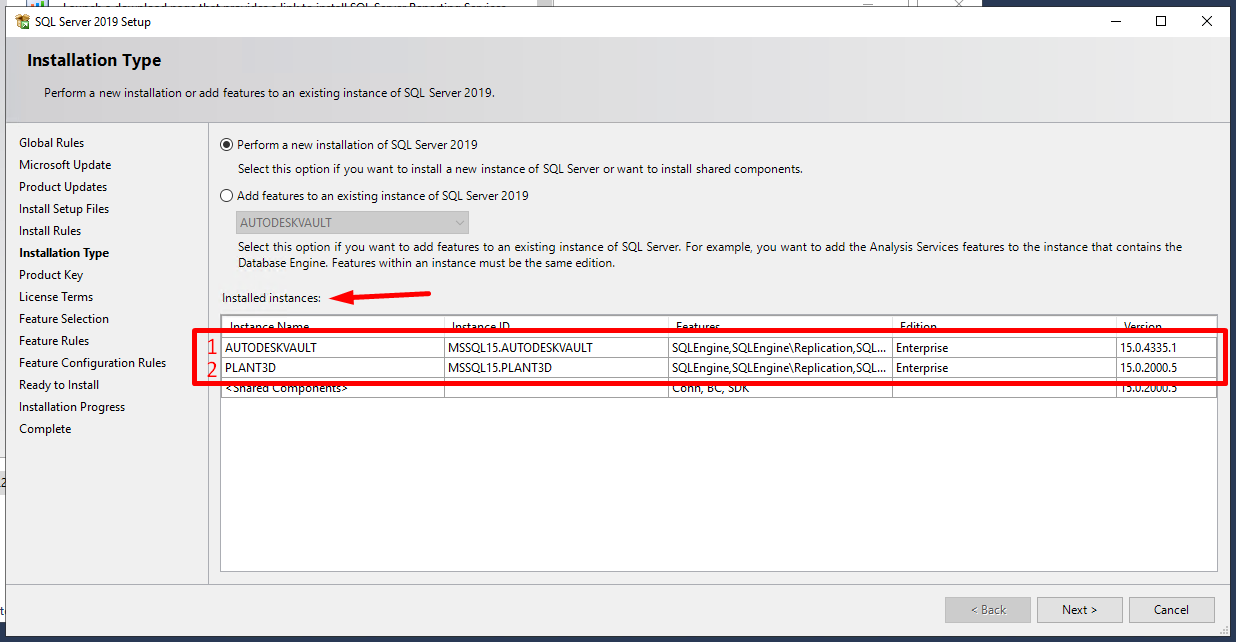Open the Microsoft Update step in sidebar
This screenshot has width=1236, height=642.
pyautogui.click(x=64, y=164)
